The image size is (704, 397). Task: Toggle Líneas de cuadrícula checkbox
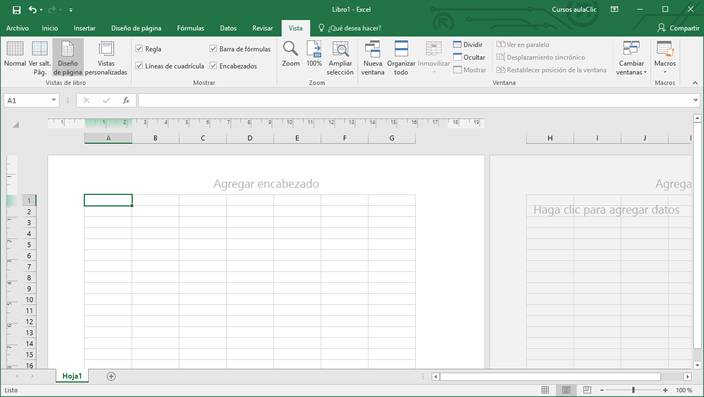(139, 66)
